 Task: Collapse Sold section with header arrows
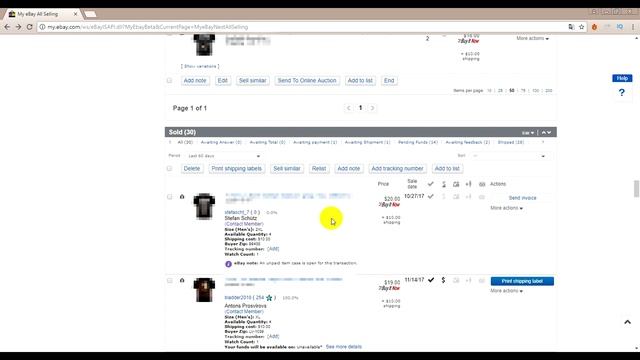(x=546, y=132)
